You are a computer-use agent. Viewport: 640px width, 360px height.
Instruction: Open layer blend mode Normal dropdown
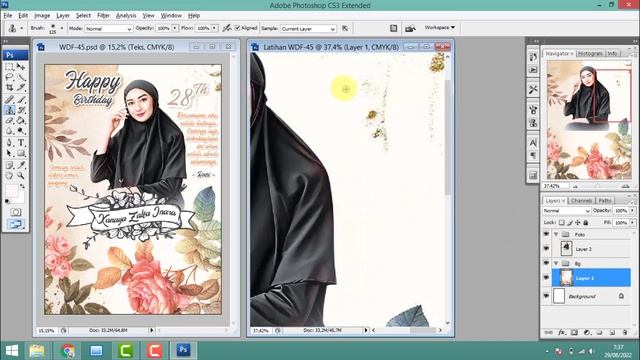pos(567,211)
